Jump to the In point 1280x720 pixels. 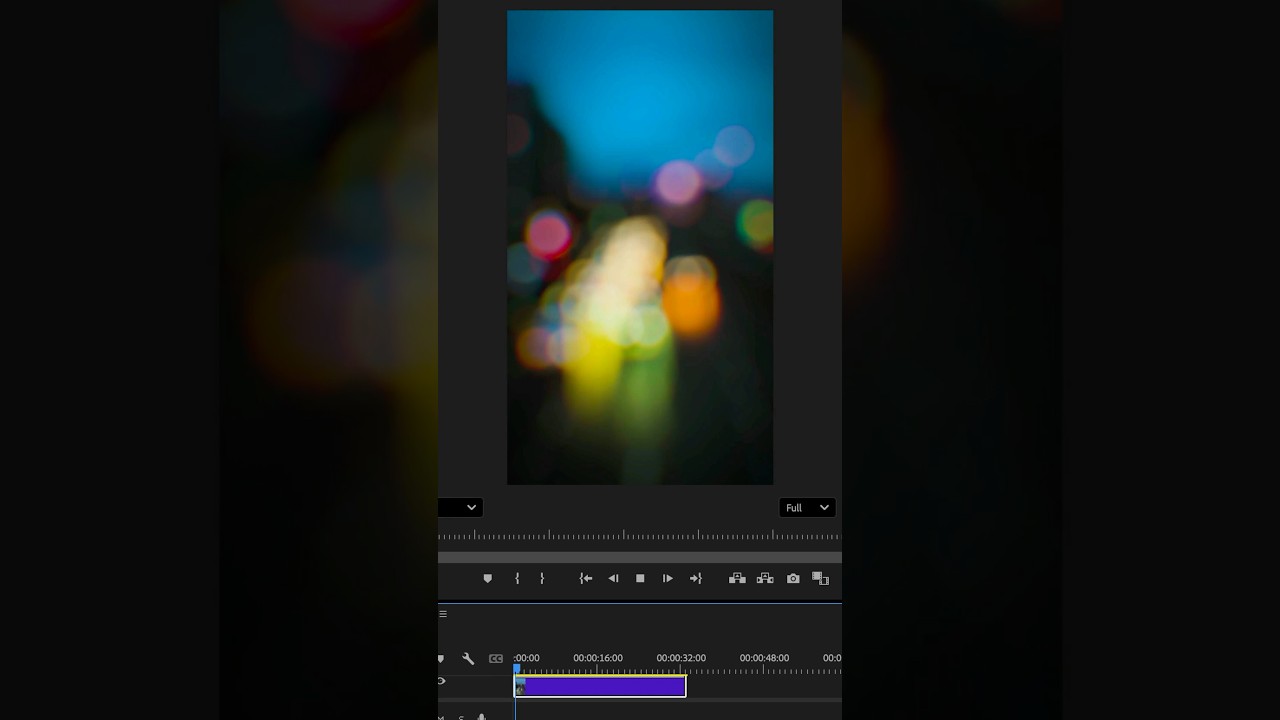(586, 578)
